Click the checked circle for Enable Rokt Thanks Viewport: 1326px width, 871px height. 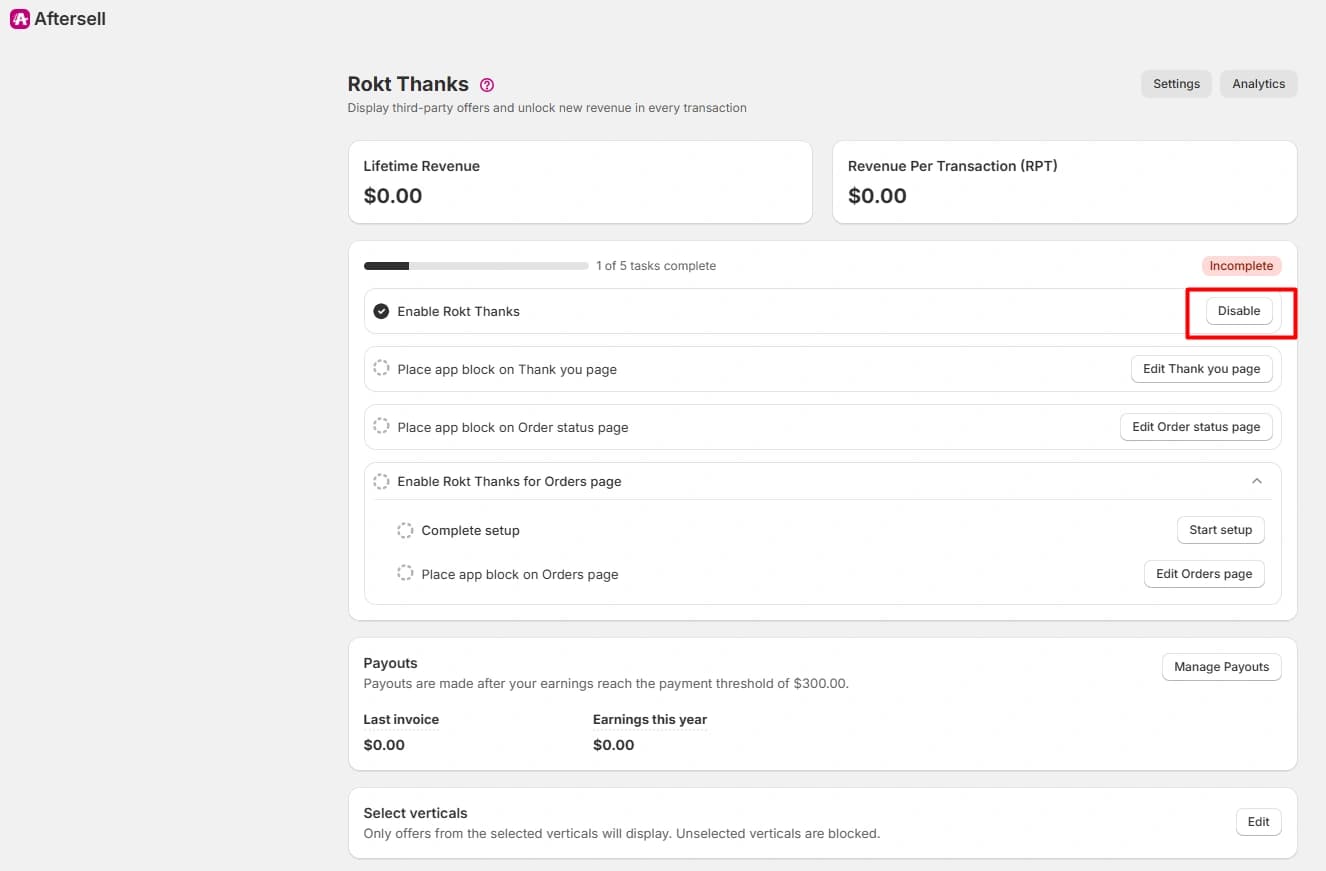coord(381,311)
